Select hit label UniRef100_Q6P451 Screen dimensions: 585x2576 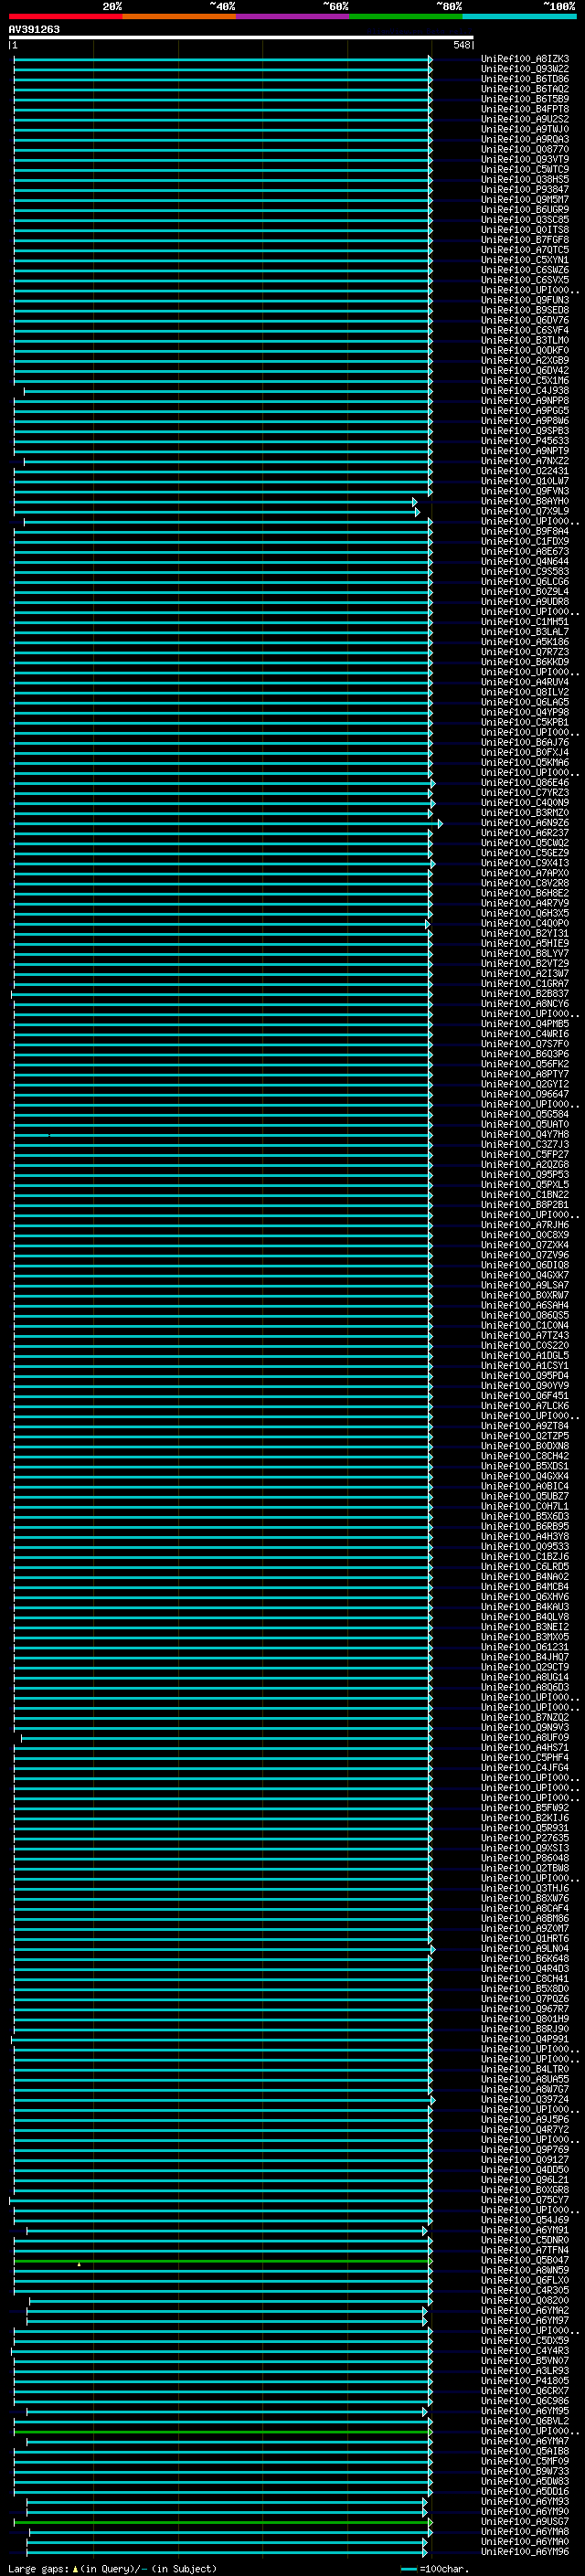(525, 1396)
